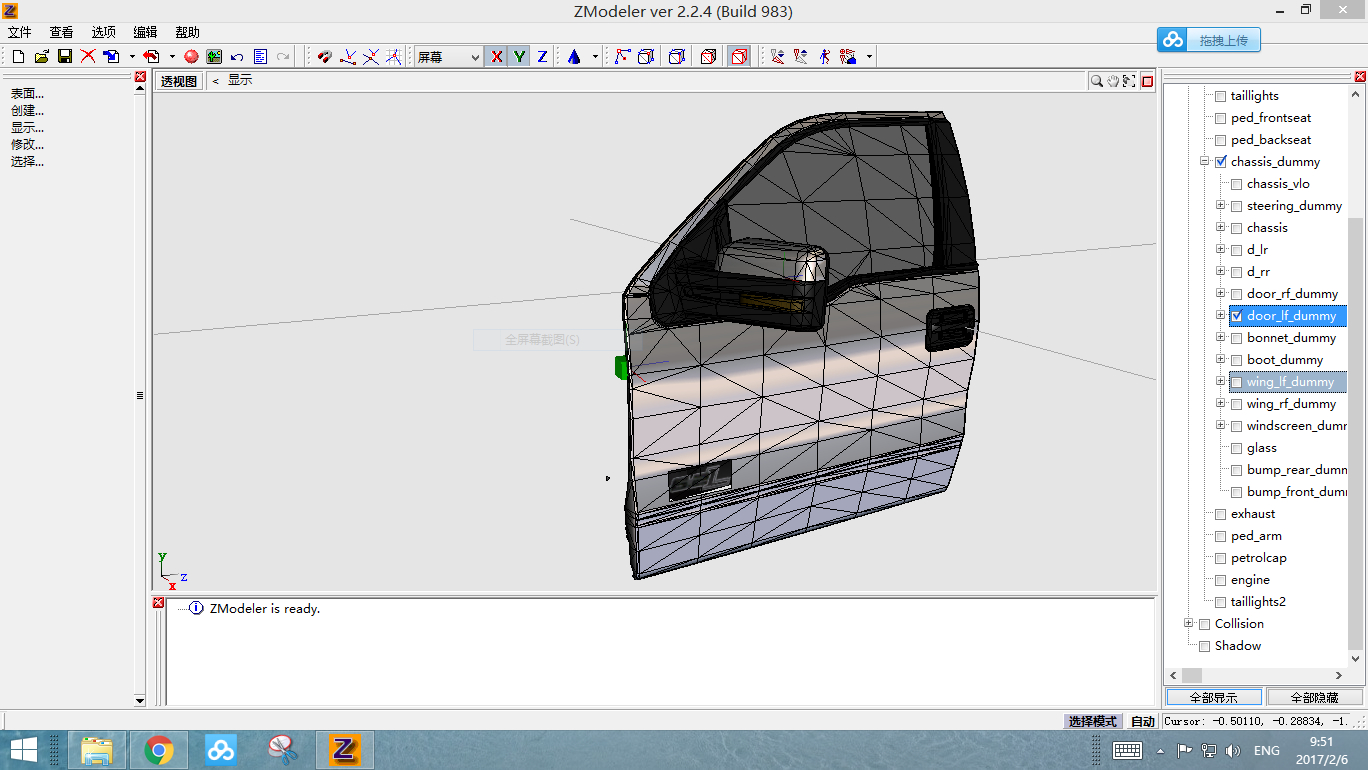Open the 编辑 menu

coord(145,32)
